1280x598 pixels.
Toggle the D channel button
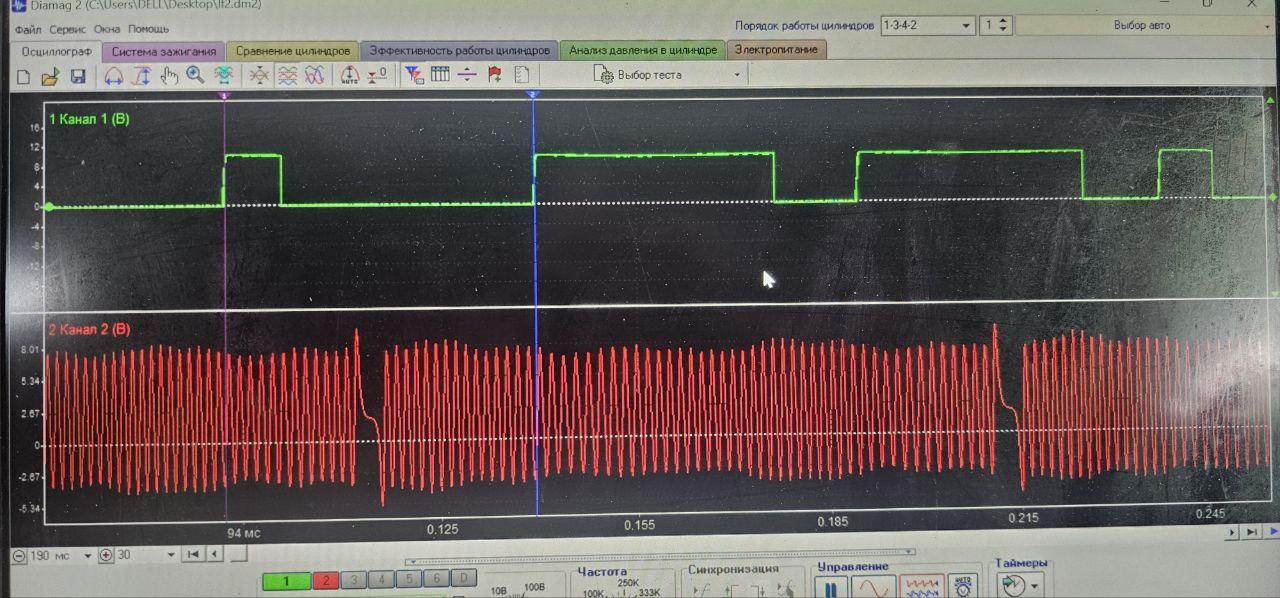click(464, 578)
